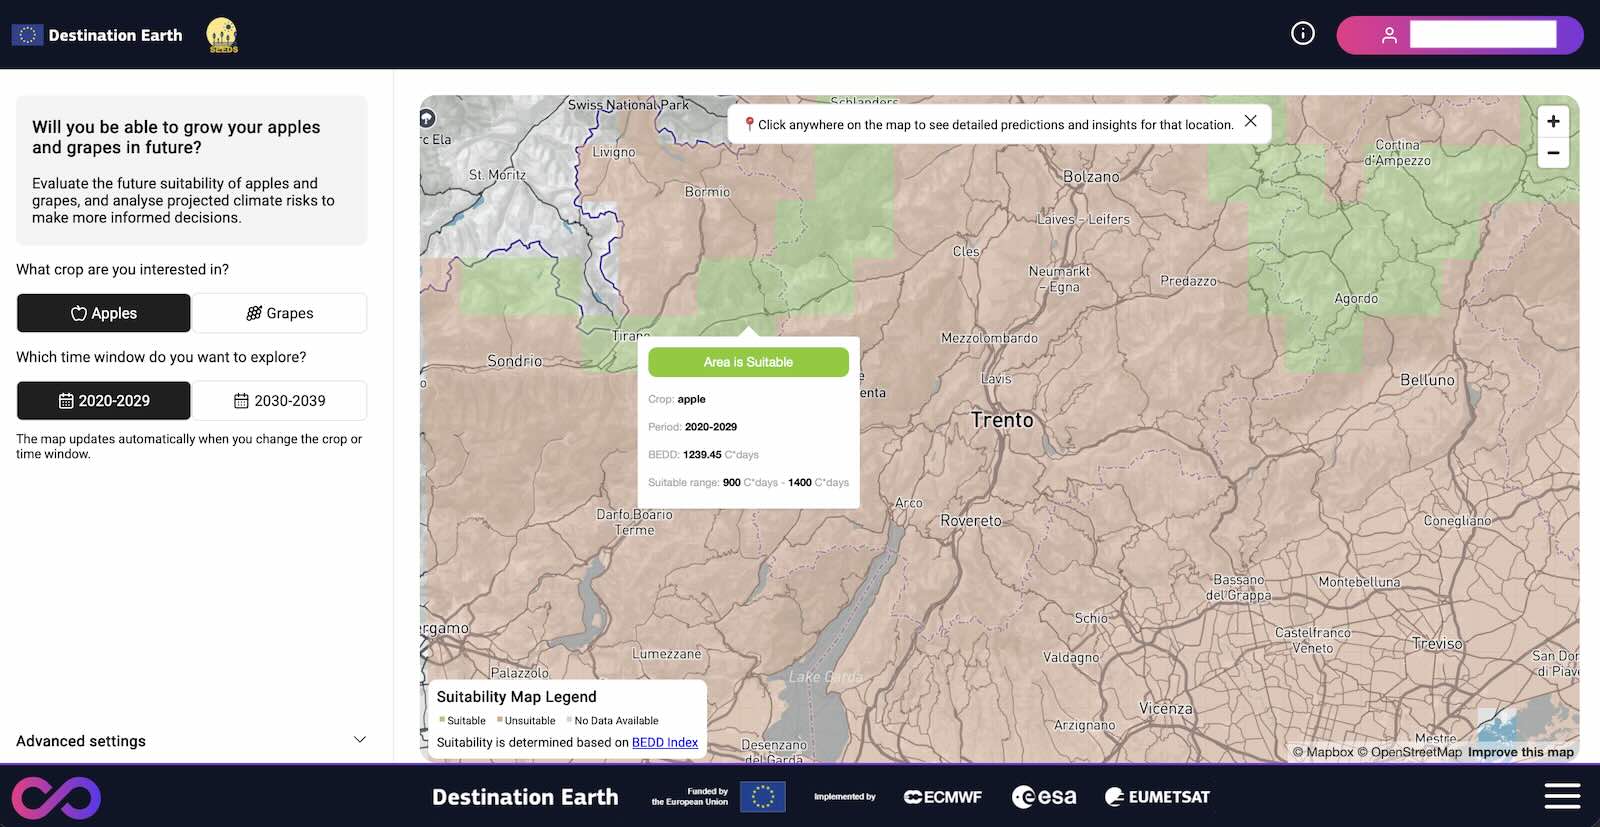The image size is (1600, 827).
Task: Click Improve this map link
Action: click(1521, 752)
